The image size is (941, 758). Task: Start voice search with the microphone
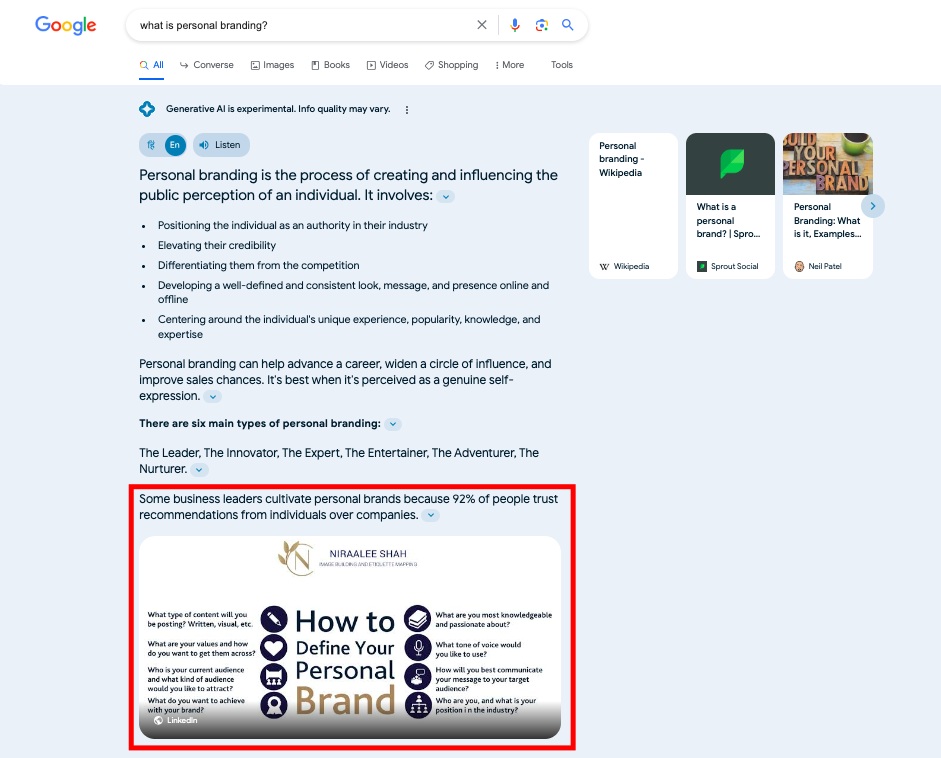point(515,25)
